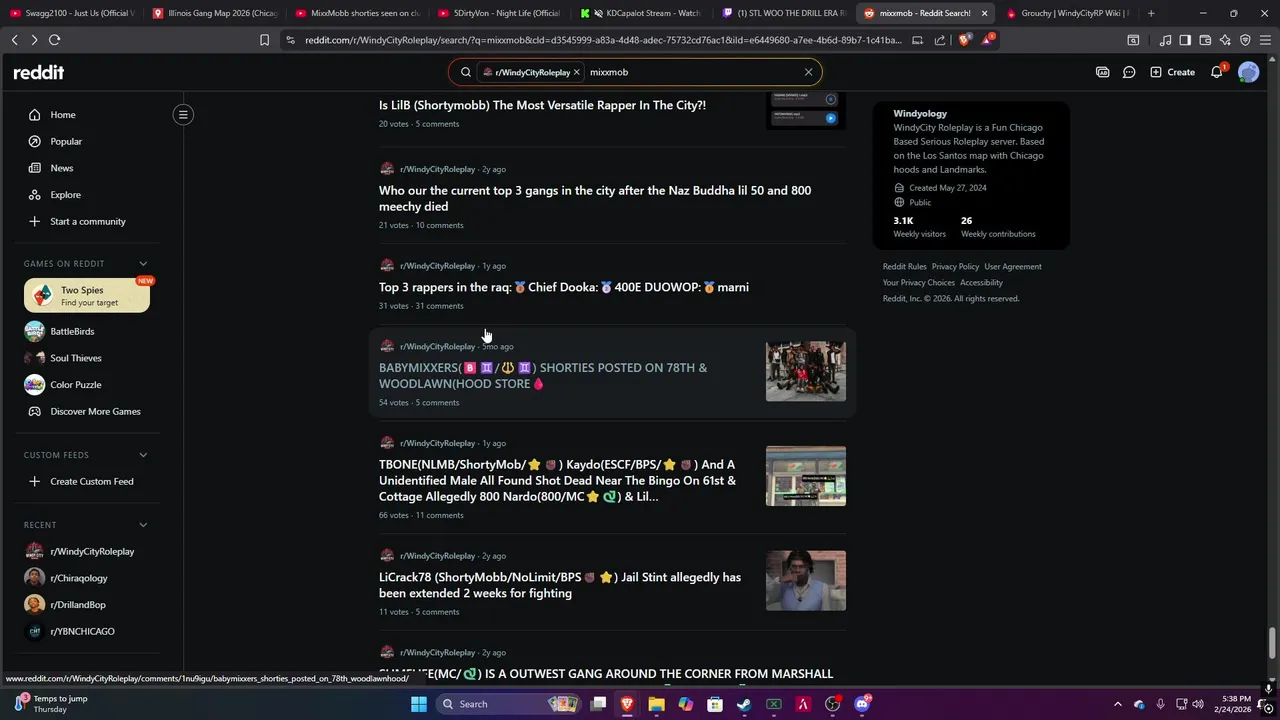This screenshot has width=1280, height=720.
Task: Switch to the Grouchy WindyCityRP Wiki tab
Action: click(1068, 13)
